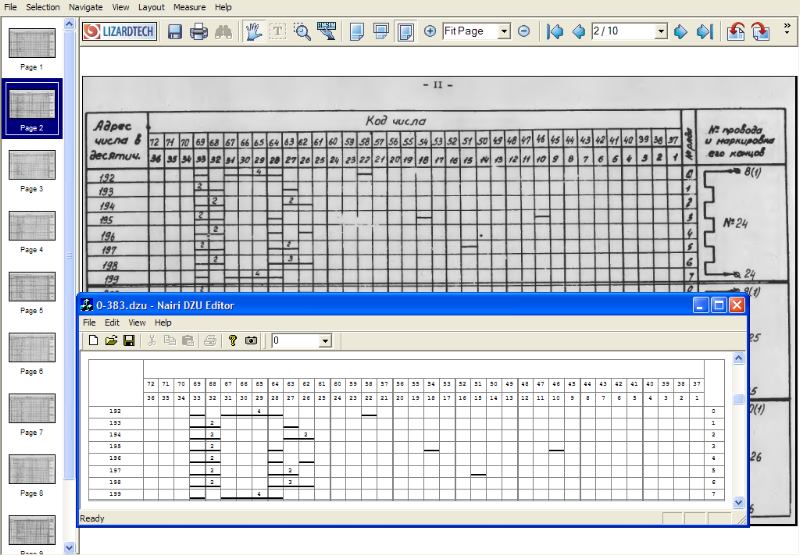Open file icon in Nairi DZU Editor

click(111, 341)
